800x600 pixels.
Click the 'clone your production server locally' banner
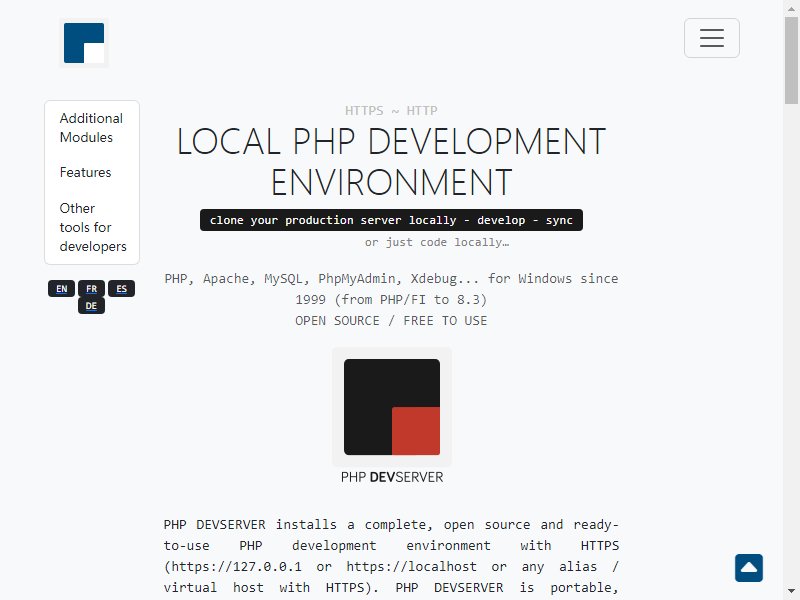(x=391, y=220)
